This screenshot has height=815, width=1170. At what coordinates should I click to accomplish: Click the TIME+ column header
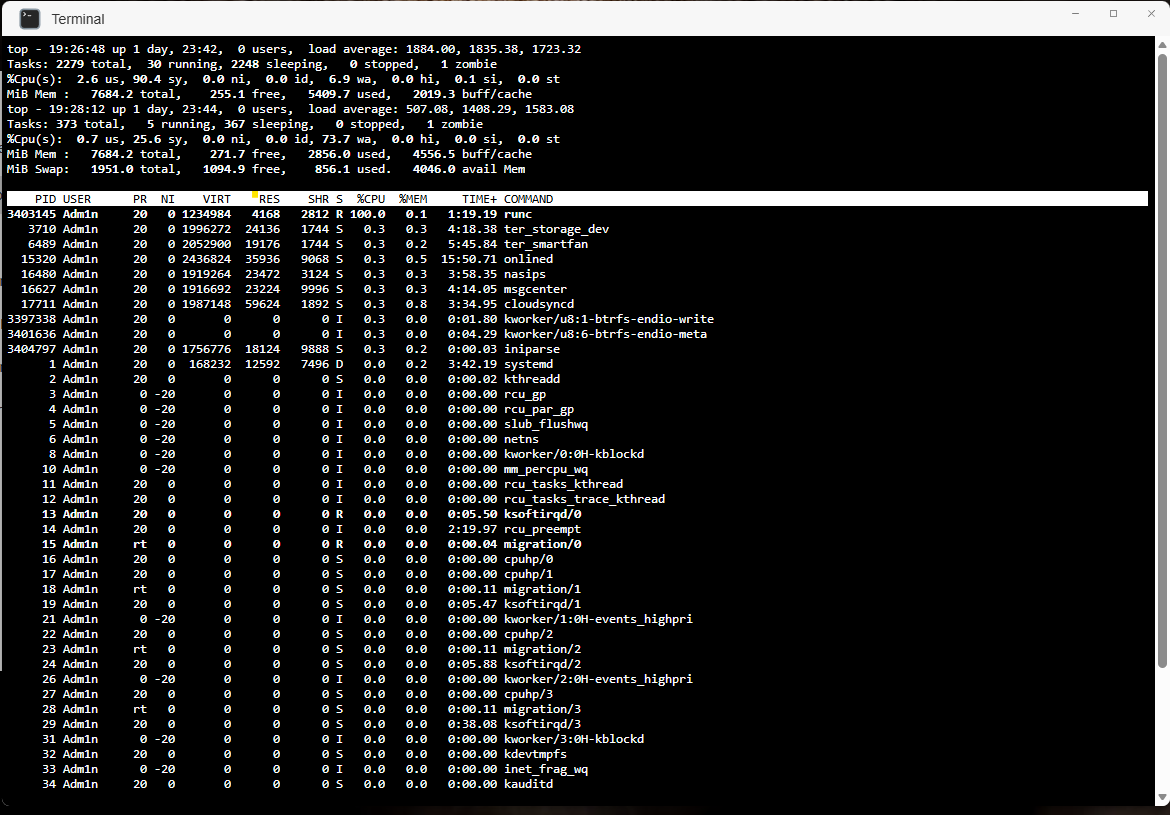479,199
